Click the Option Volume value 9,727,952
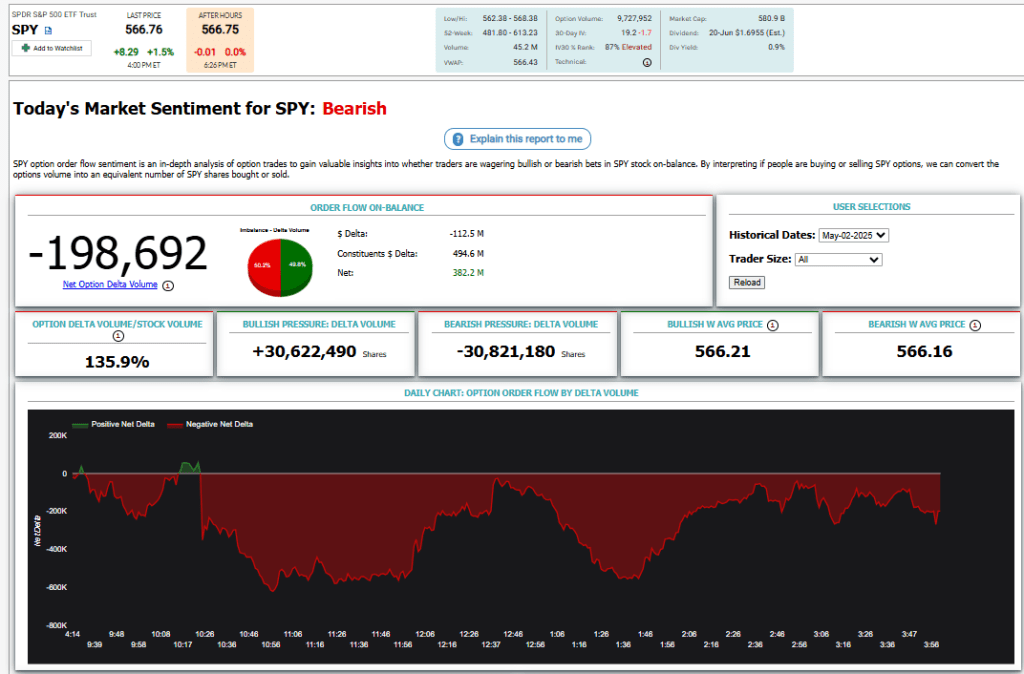 pos(634,18)
